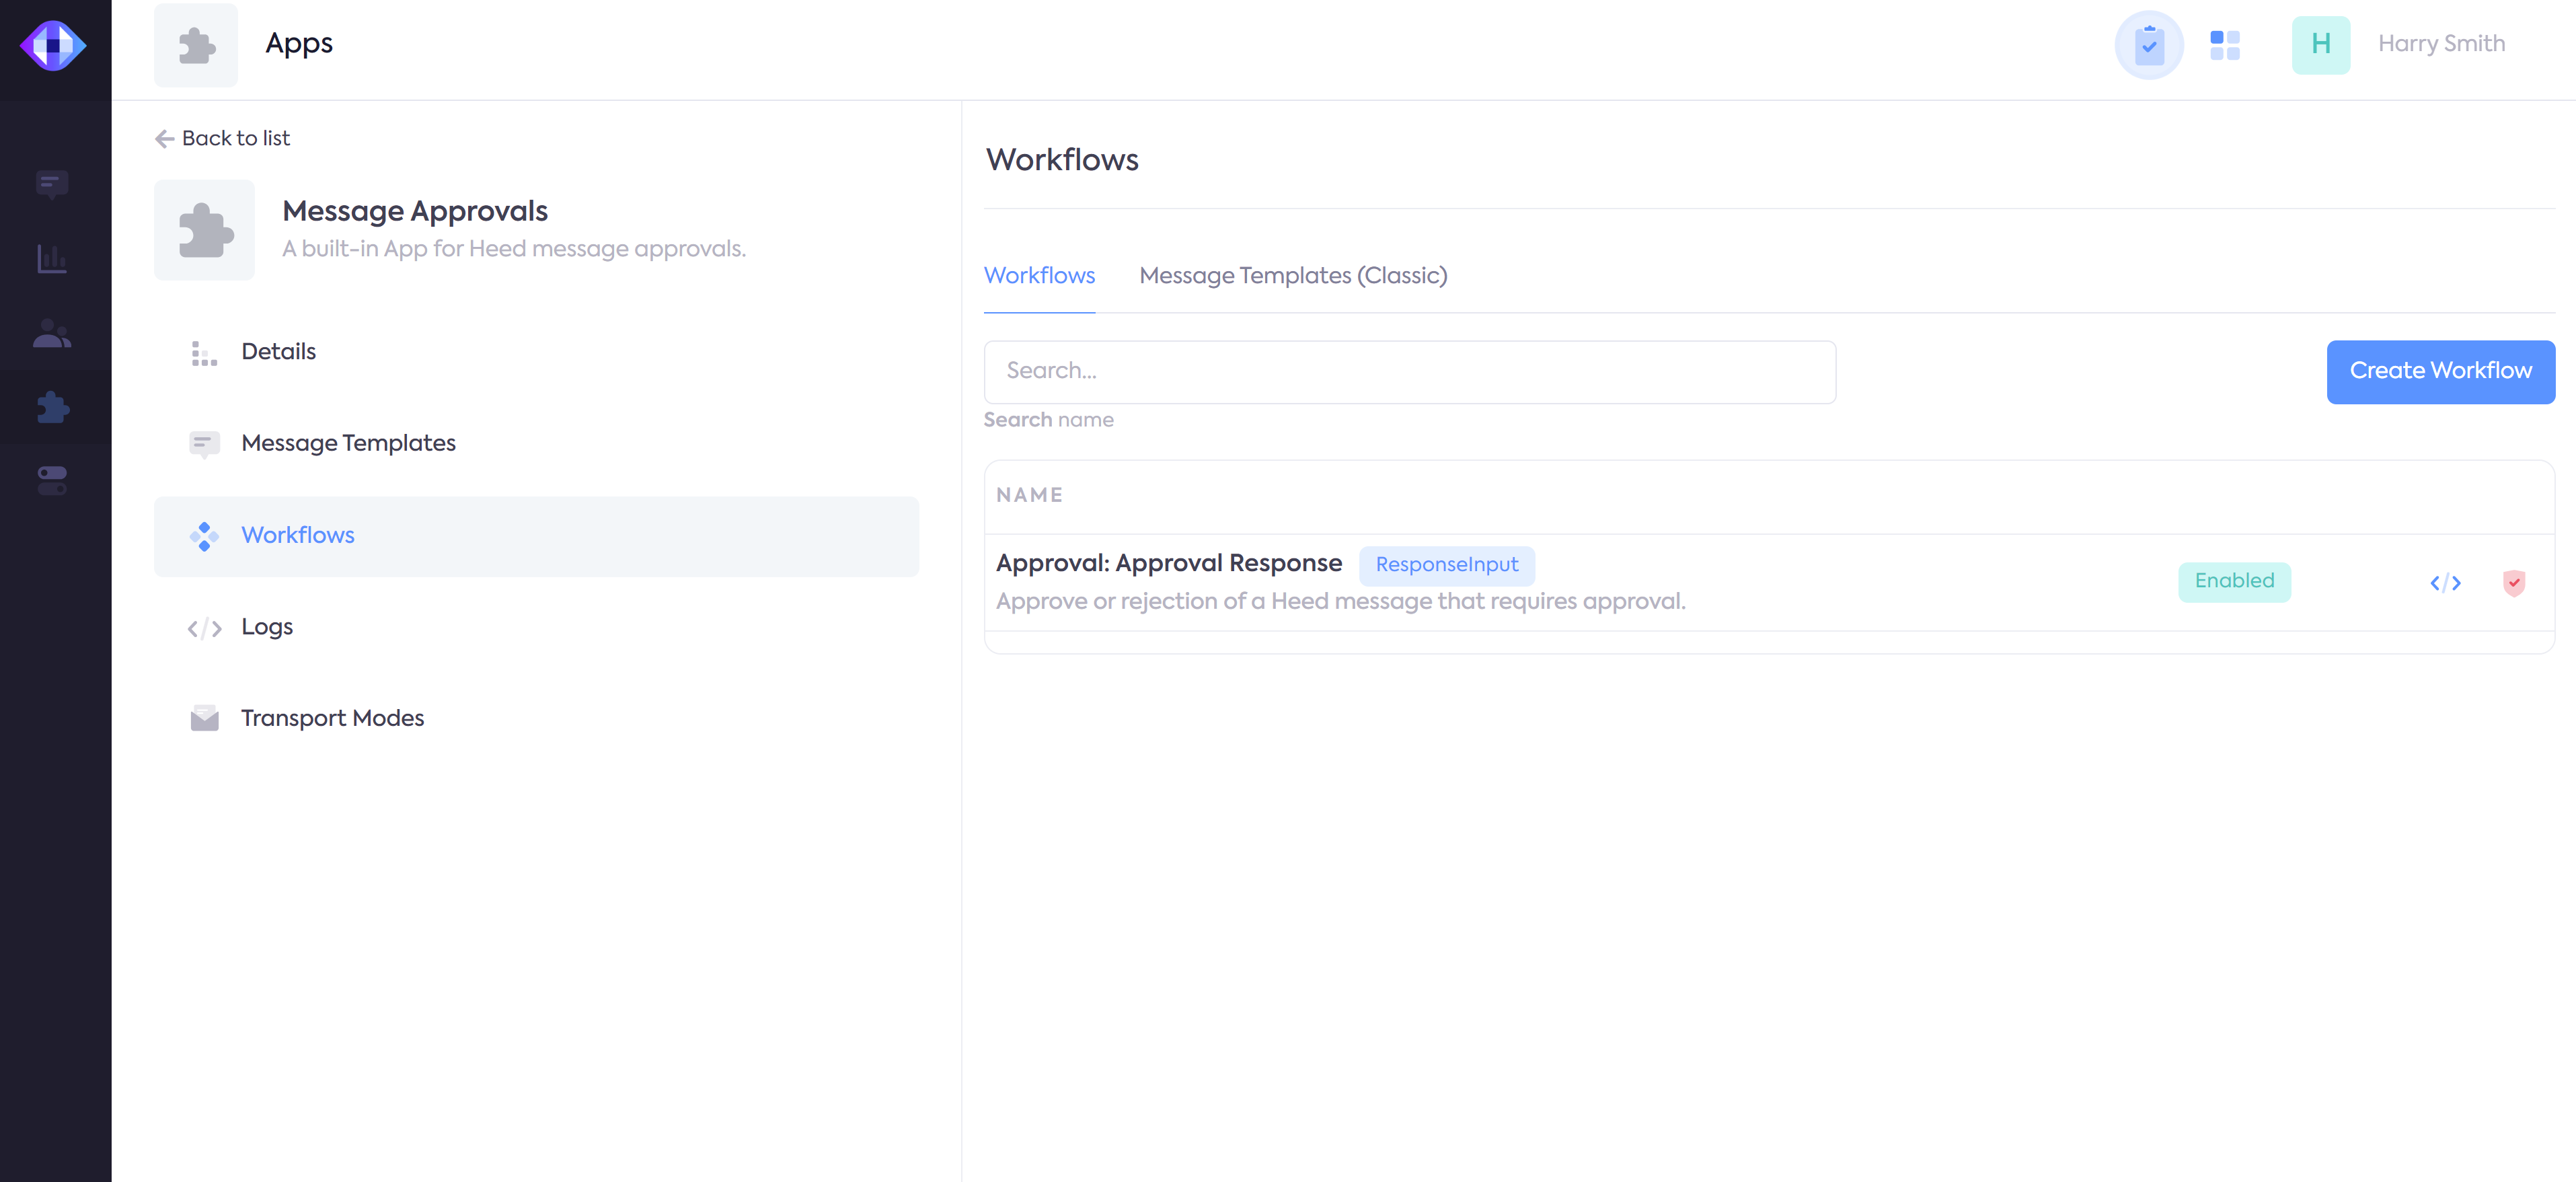The height and width of the screenshot is (1182, 2576).
Task: Focus the workflow Search field
Action: pos(1409,372)
